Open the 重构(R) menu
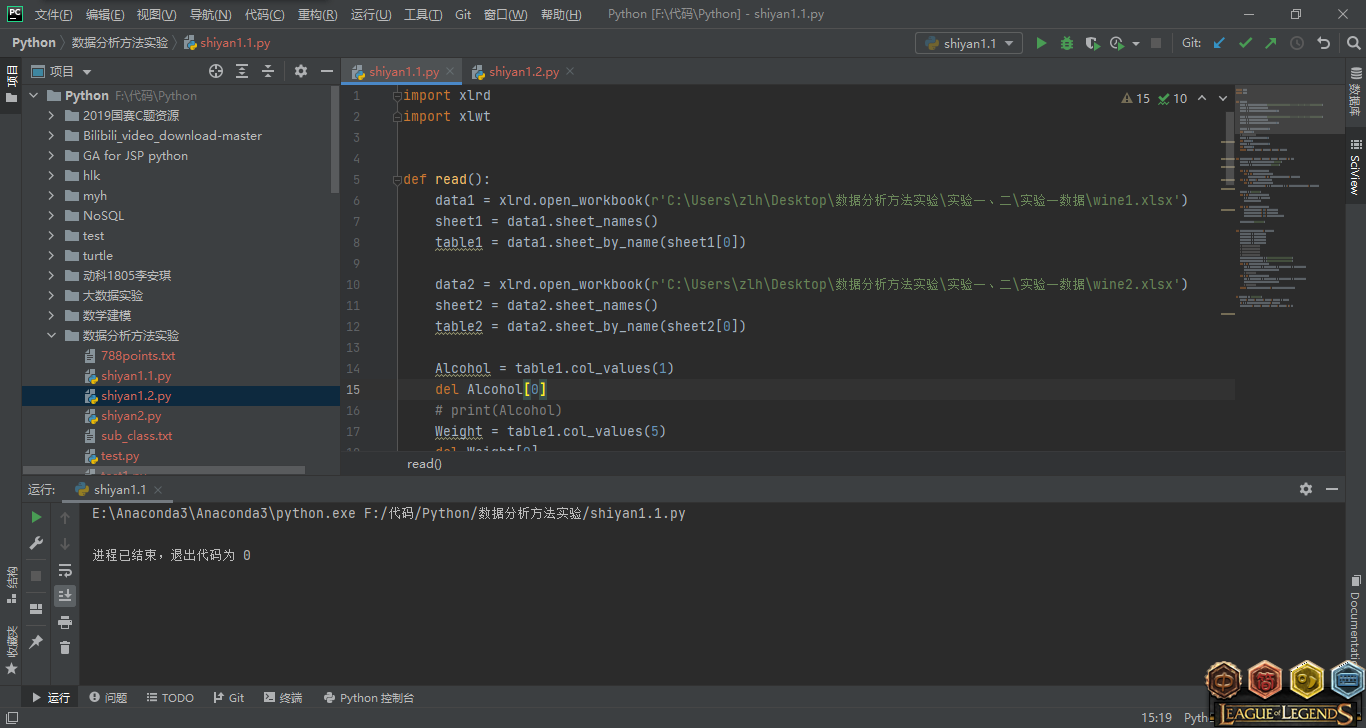1366x728 pixels. pos(317,15)
